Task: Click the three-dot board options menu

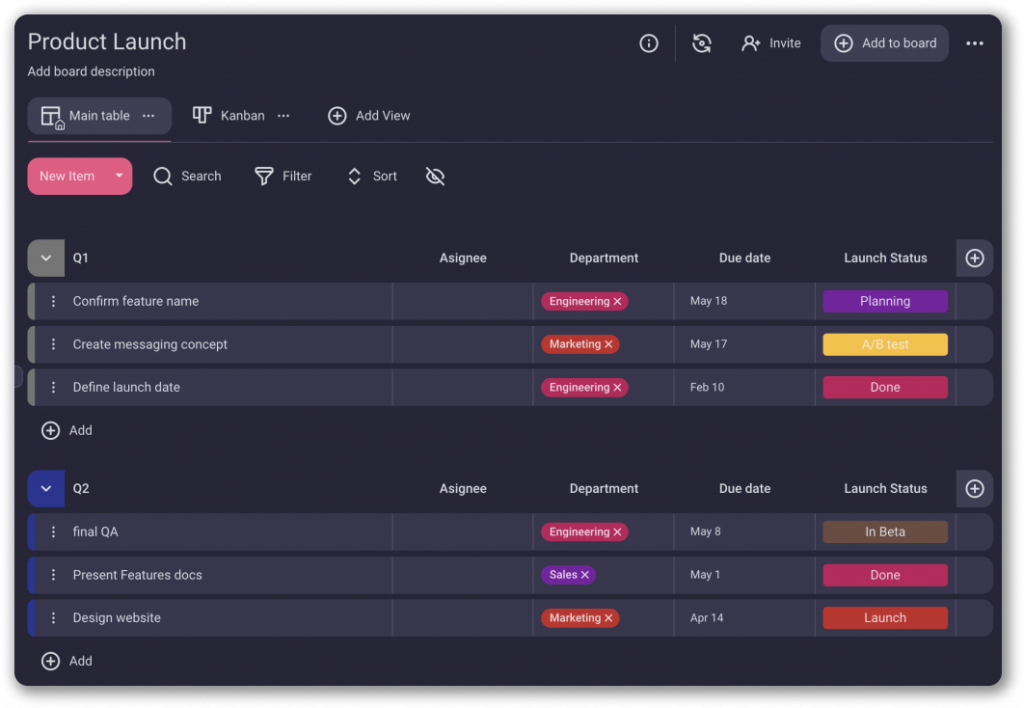Action: 974,43
